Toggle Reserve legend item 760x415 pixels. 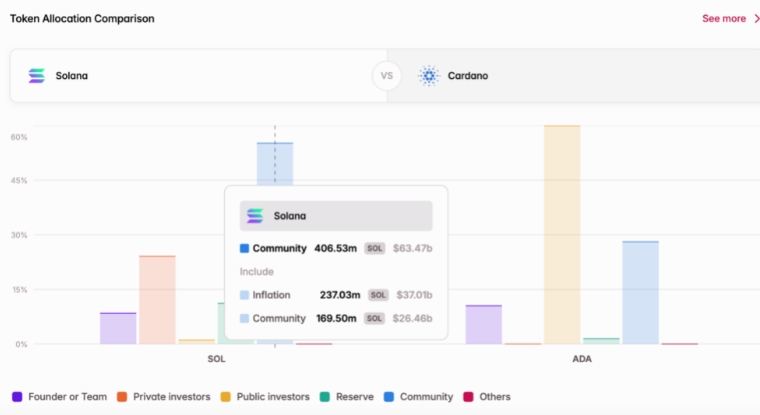point(347,397)
